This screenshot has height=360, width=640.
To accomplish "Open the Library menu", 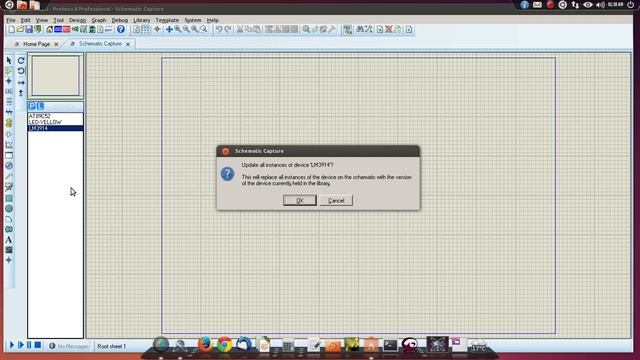I will pyautogui.click(x=142, y=20).
